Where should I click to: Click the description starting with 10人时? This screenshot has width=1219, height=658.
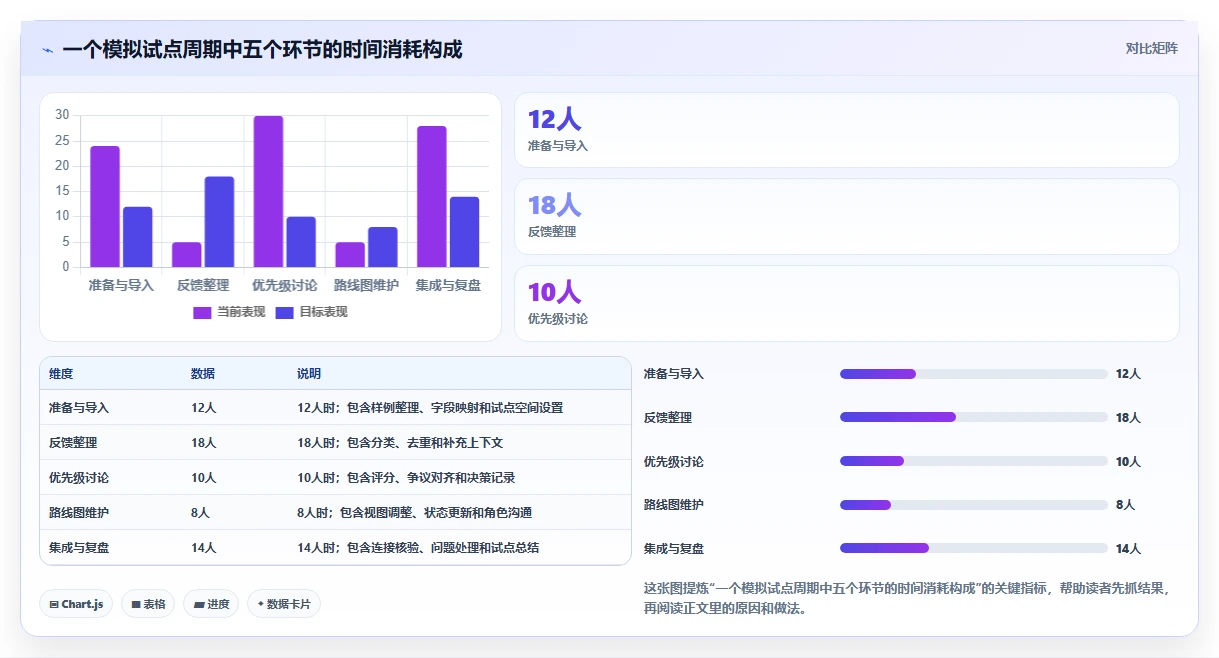click(406, 477)
